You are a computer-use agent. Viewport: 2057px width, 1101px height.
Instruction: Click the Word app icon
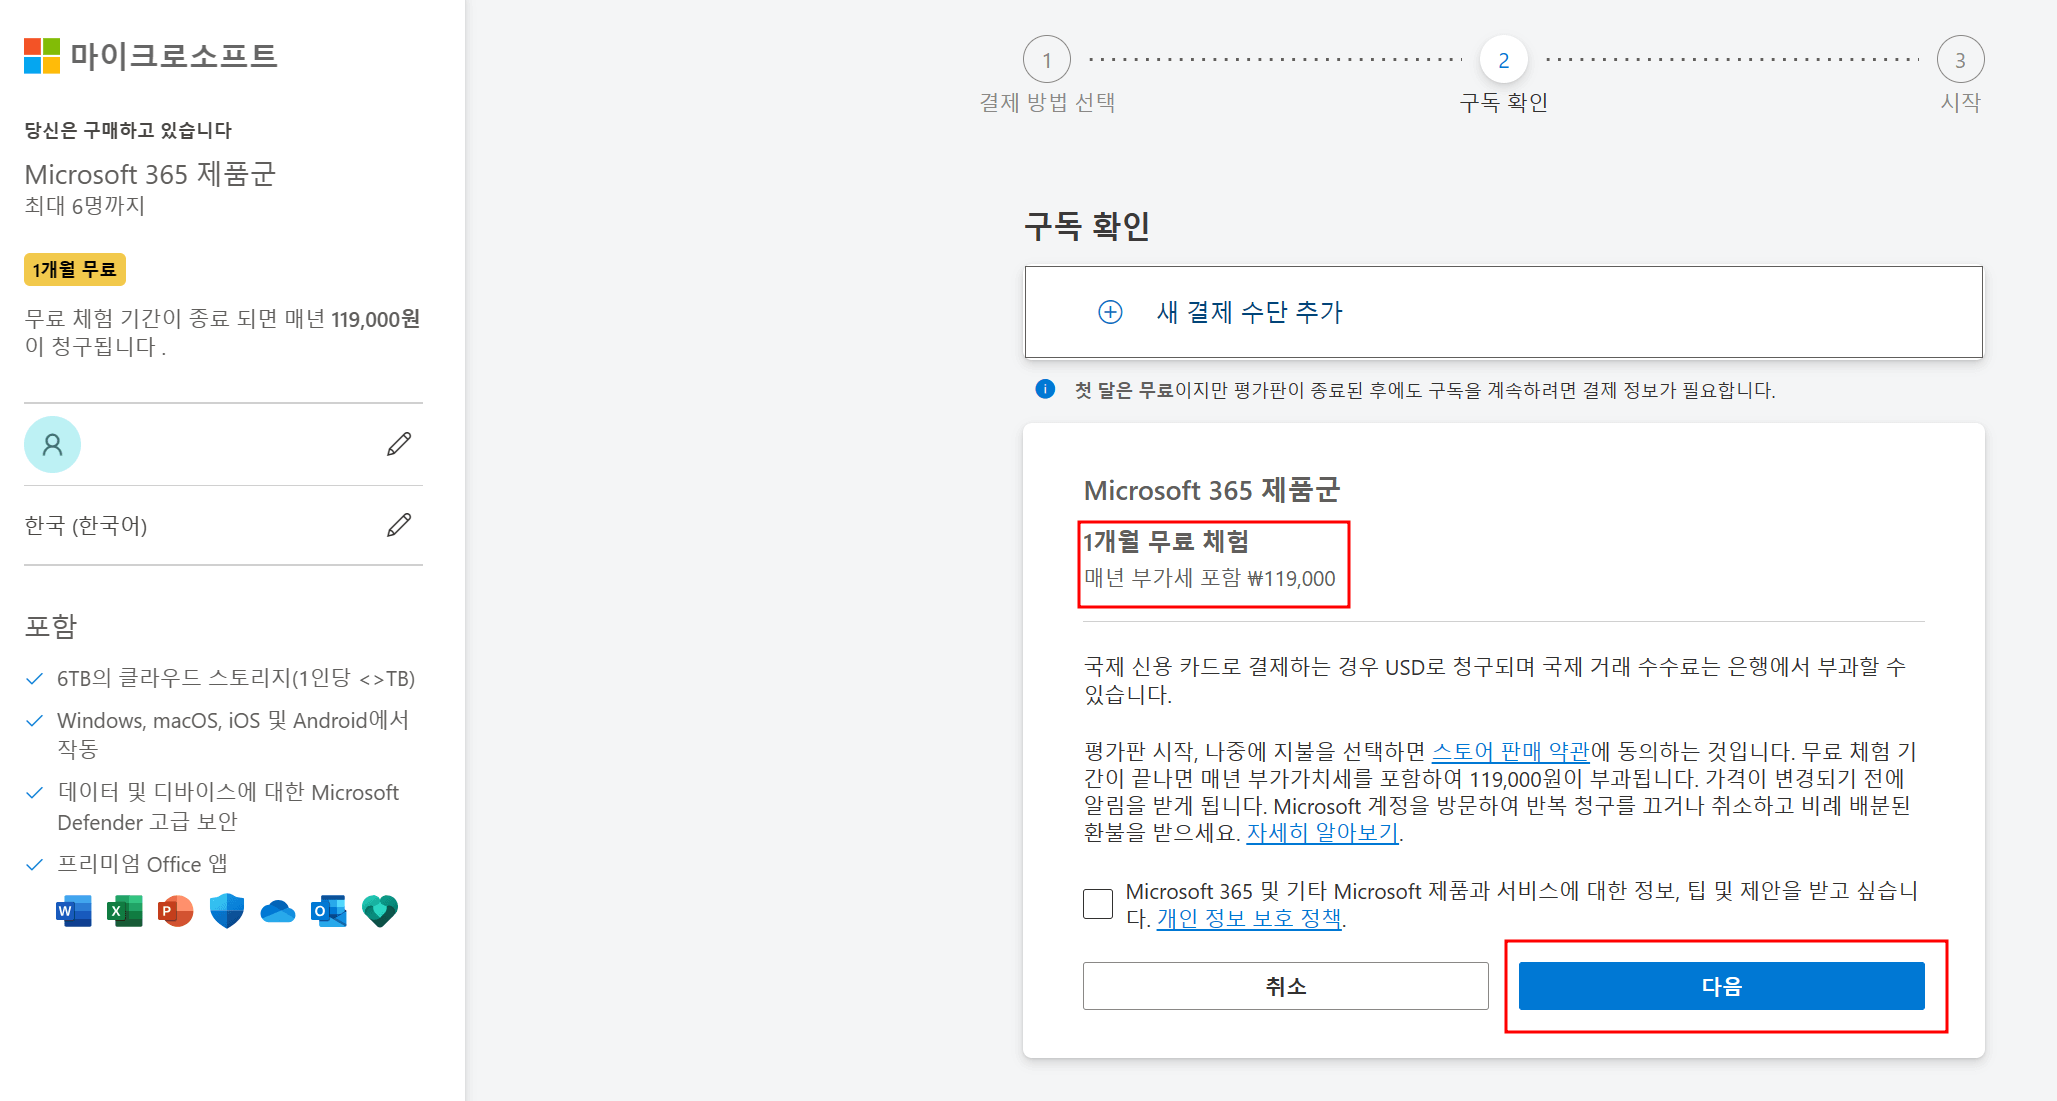point(74,911)
